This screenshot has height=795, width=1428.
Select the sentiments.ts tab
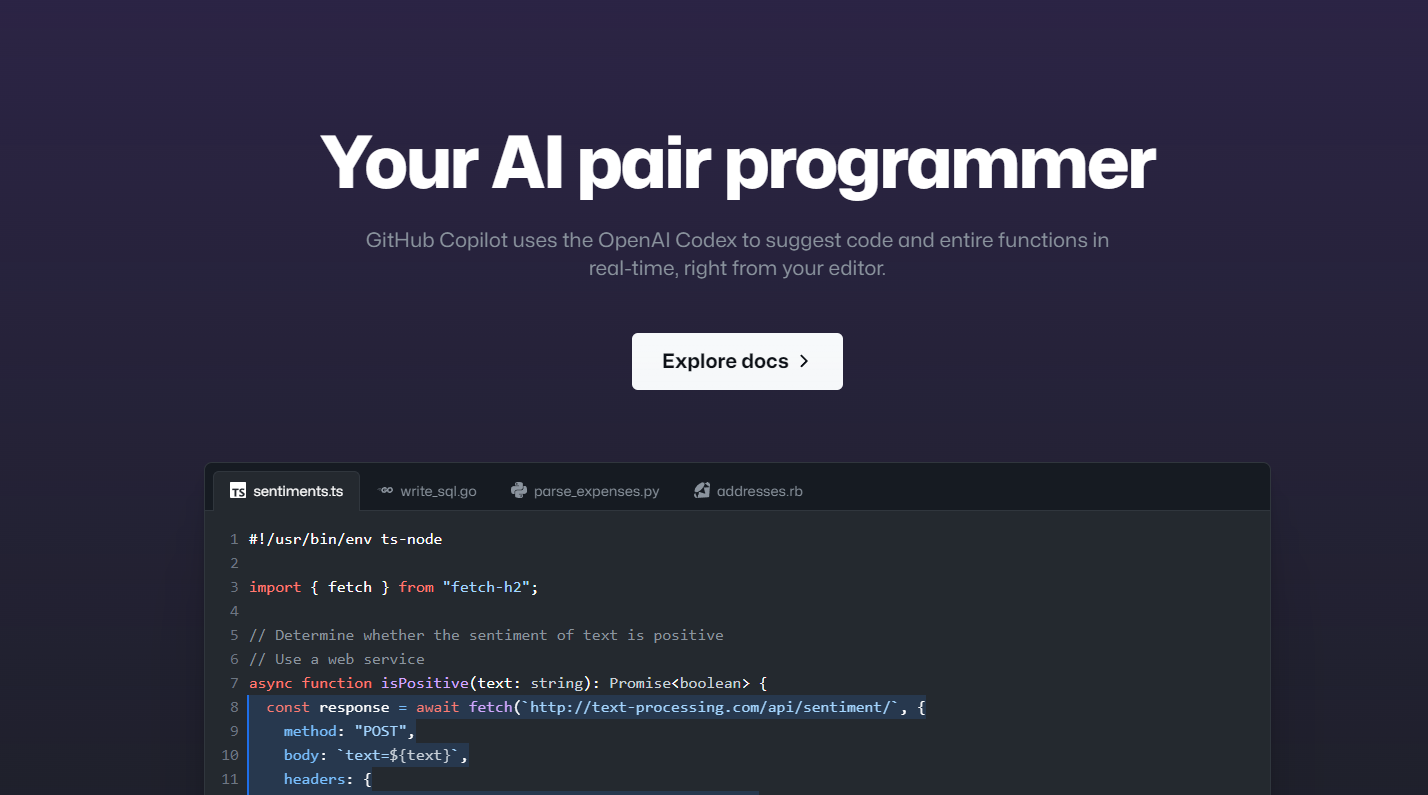click(x=286, y=491)
